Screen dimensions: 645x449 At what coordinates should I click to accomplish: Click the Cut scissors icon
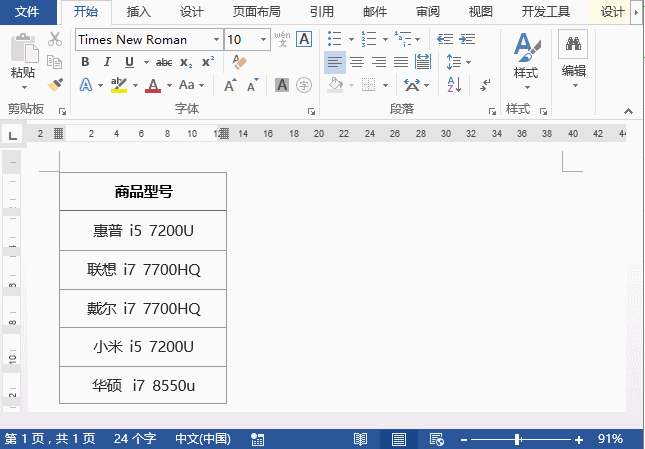click(55, 40)
